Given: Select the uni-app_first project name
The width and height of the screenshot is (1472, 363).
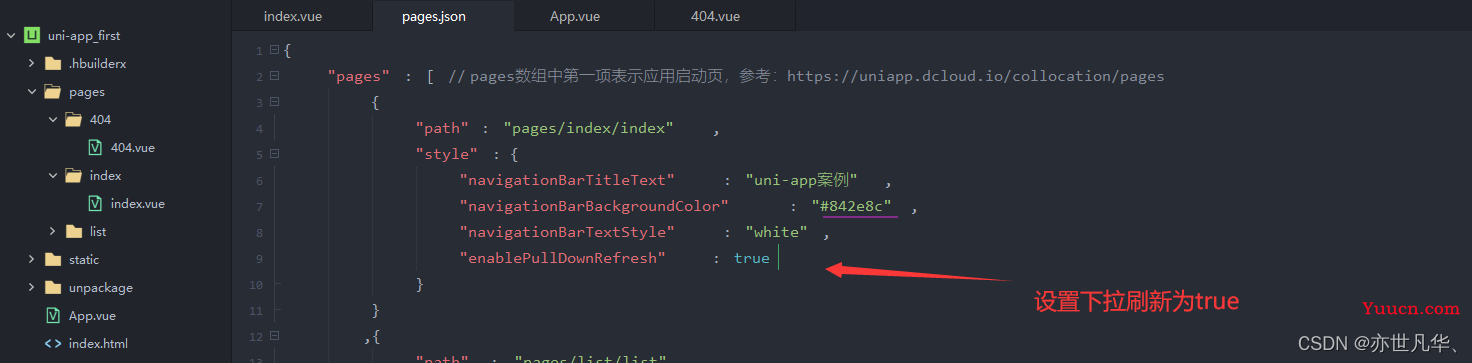Looking at the screenshot, I should click(x=84, y=35).
